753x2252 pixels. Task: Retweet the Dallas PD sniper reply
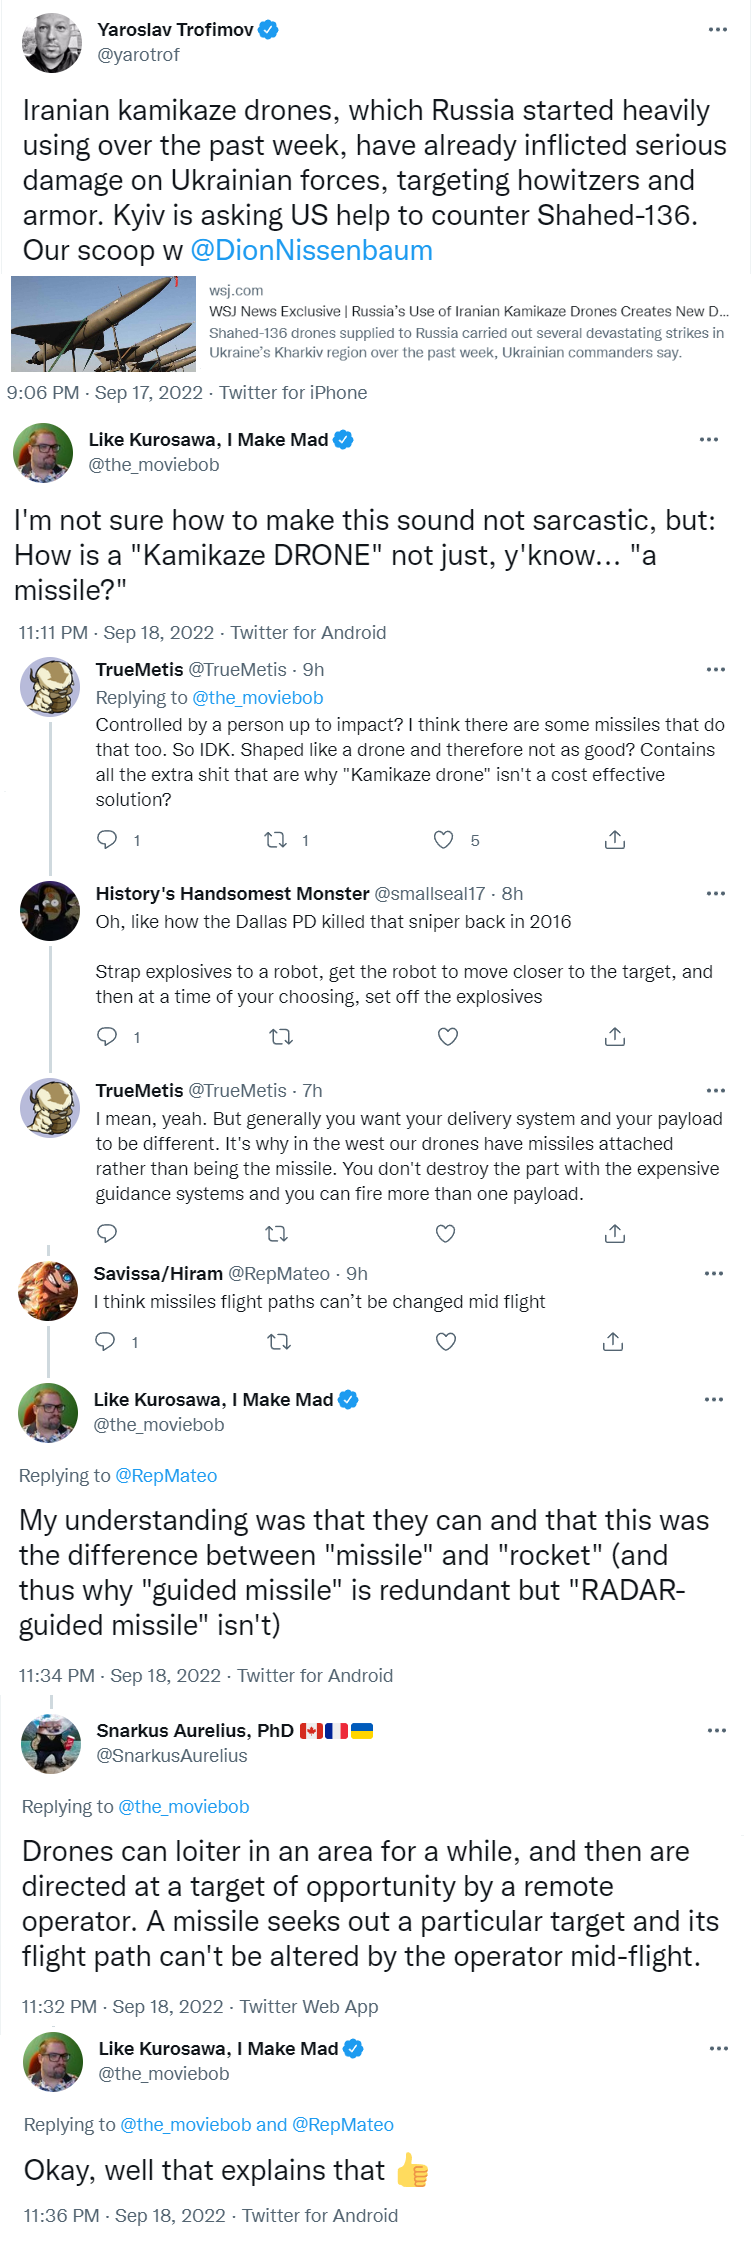pos(281,1037)
